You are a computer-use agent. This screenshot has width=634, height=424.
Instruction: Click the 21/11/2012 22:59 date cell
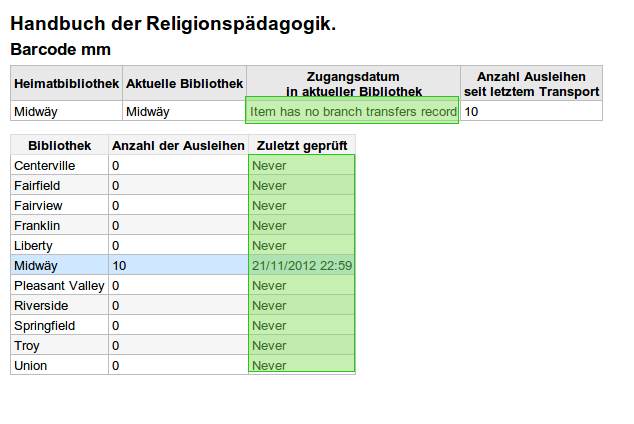301,265
